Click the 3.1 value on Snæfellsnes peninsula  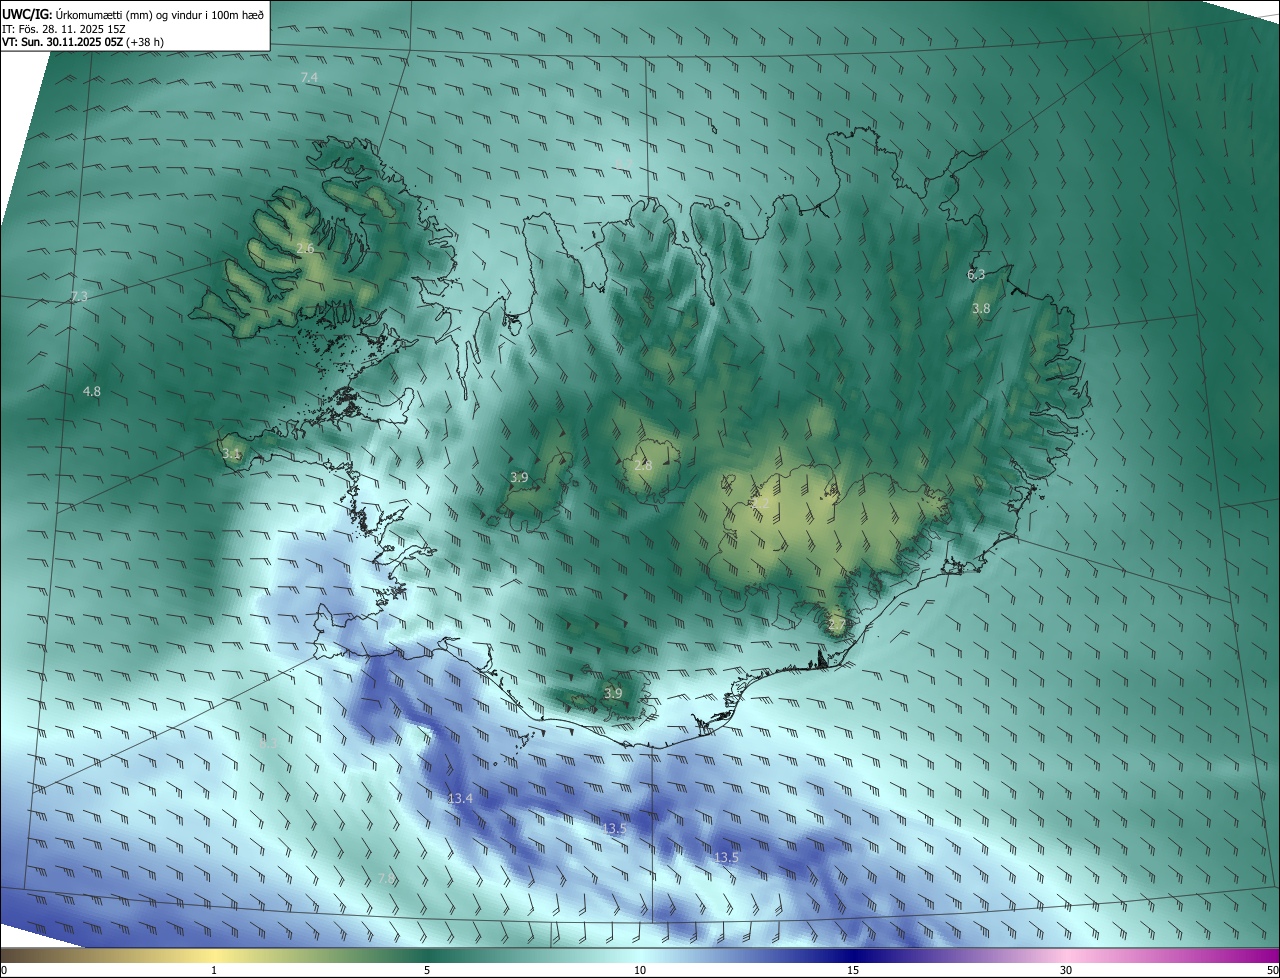231,454
